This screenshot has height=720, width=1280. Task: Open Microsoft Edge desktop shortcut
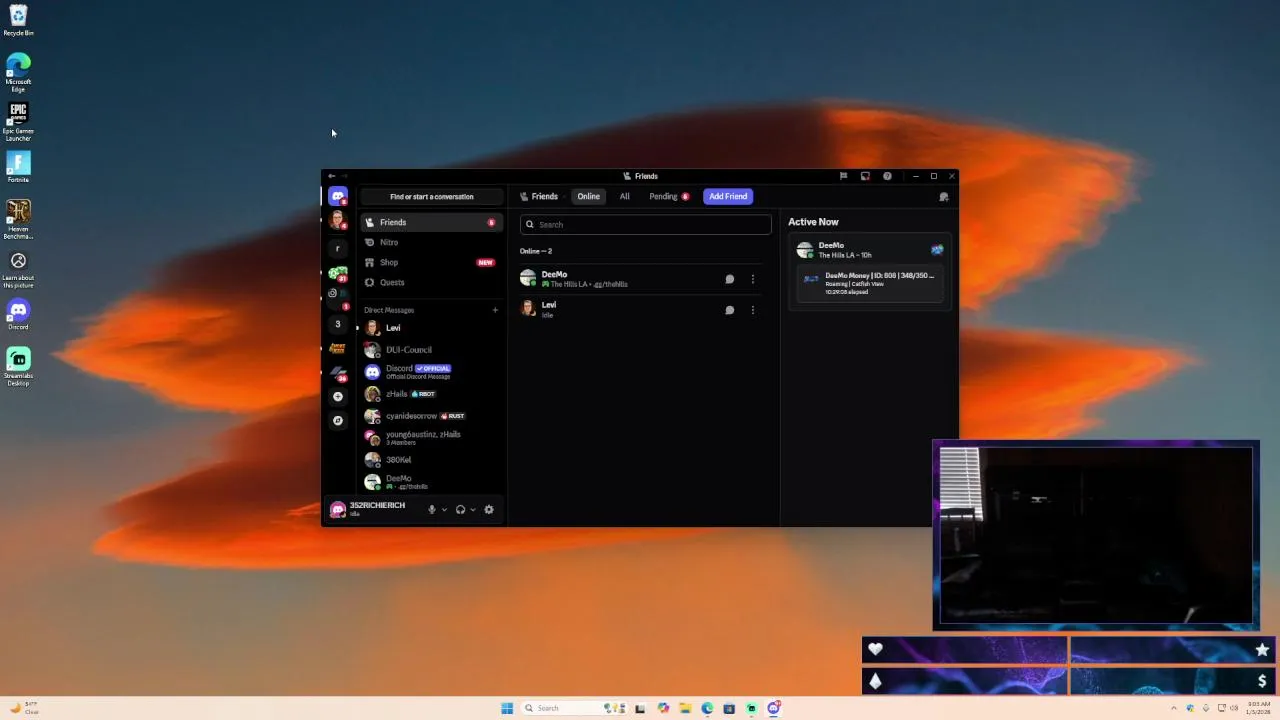[x=18, y=73]
